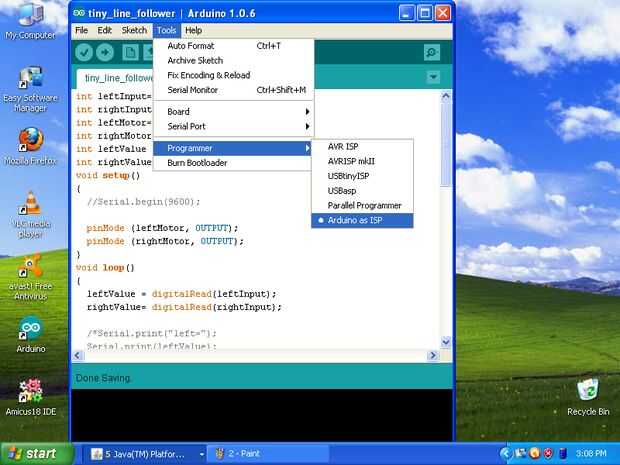620x465 pixels.
Task: Click rightValue= digitalRead(rightInput); line
Action: (184, 307)
